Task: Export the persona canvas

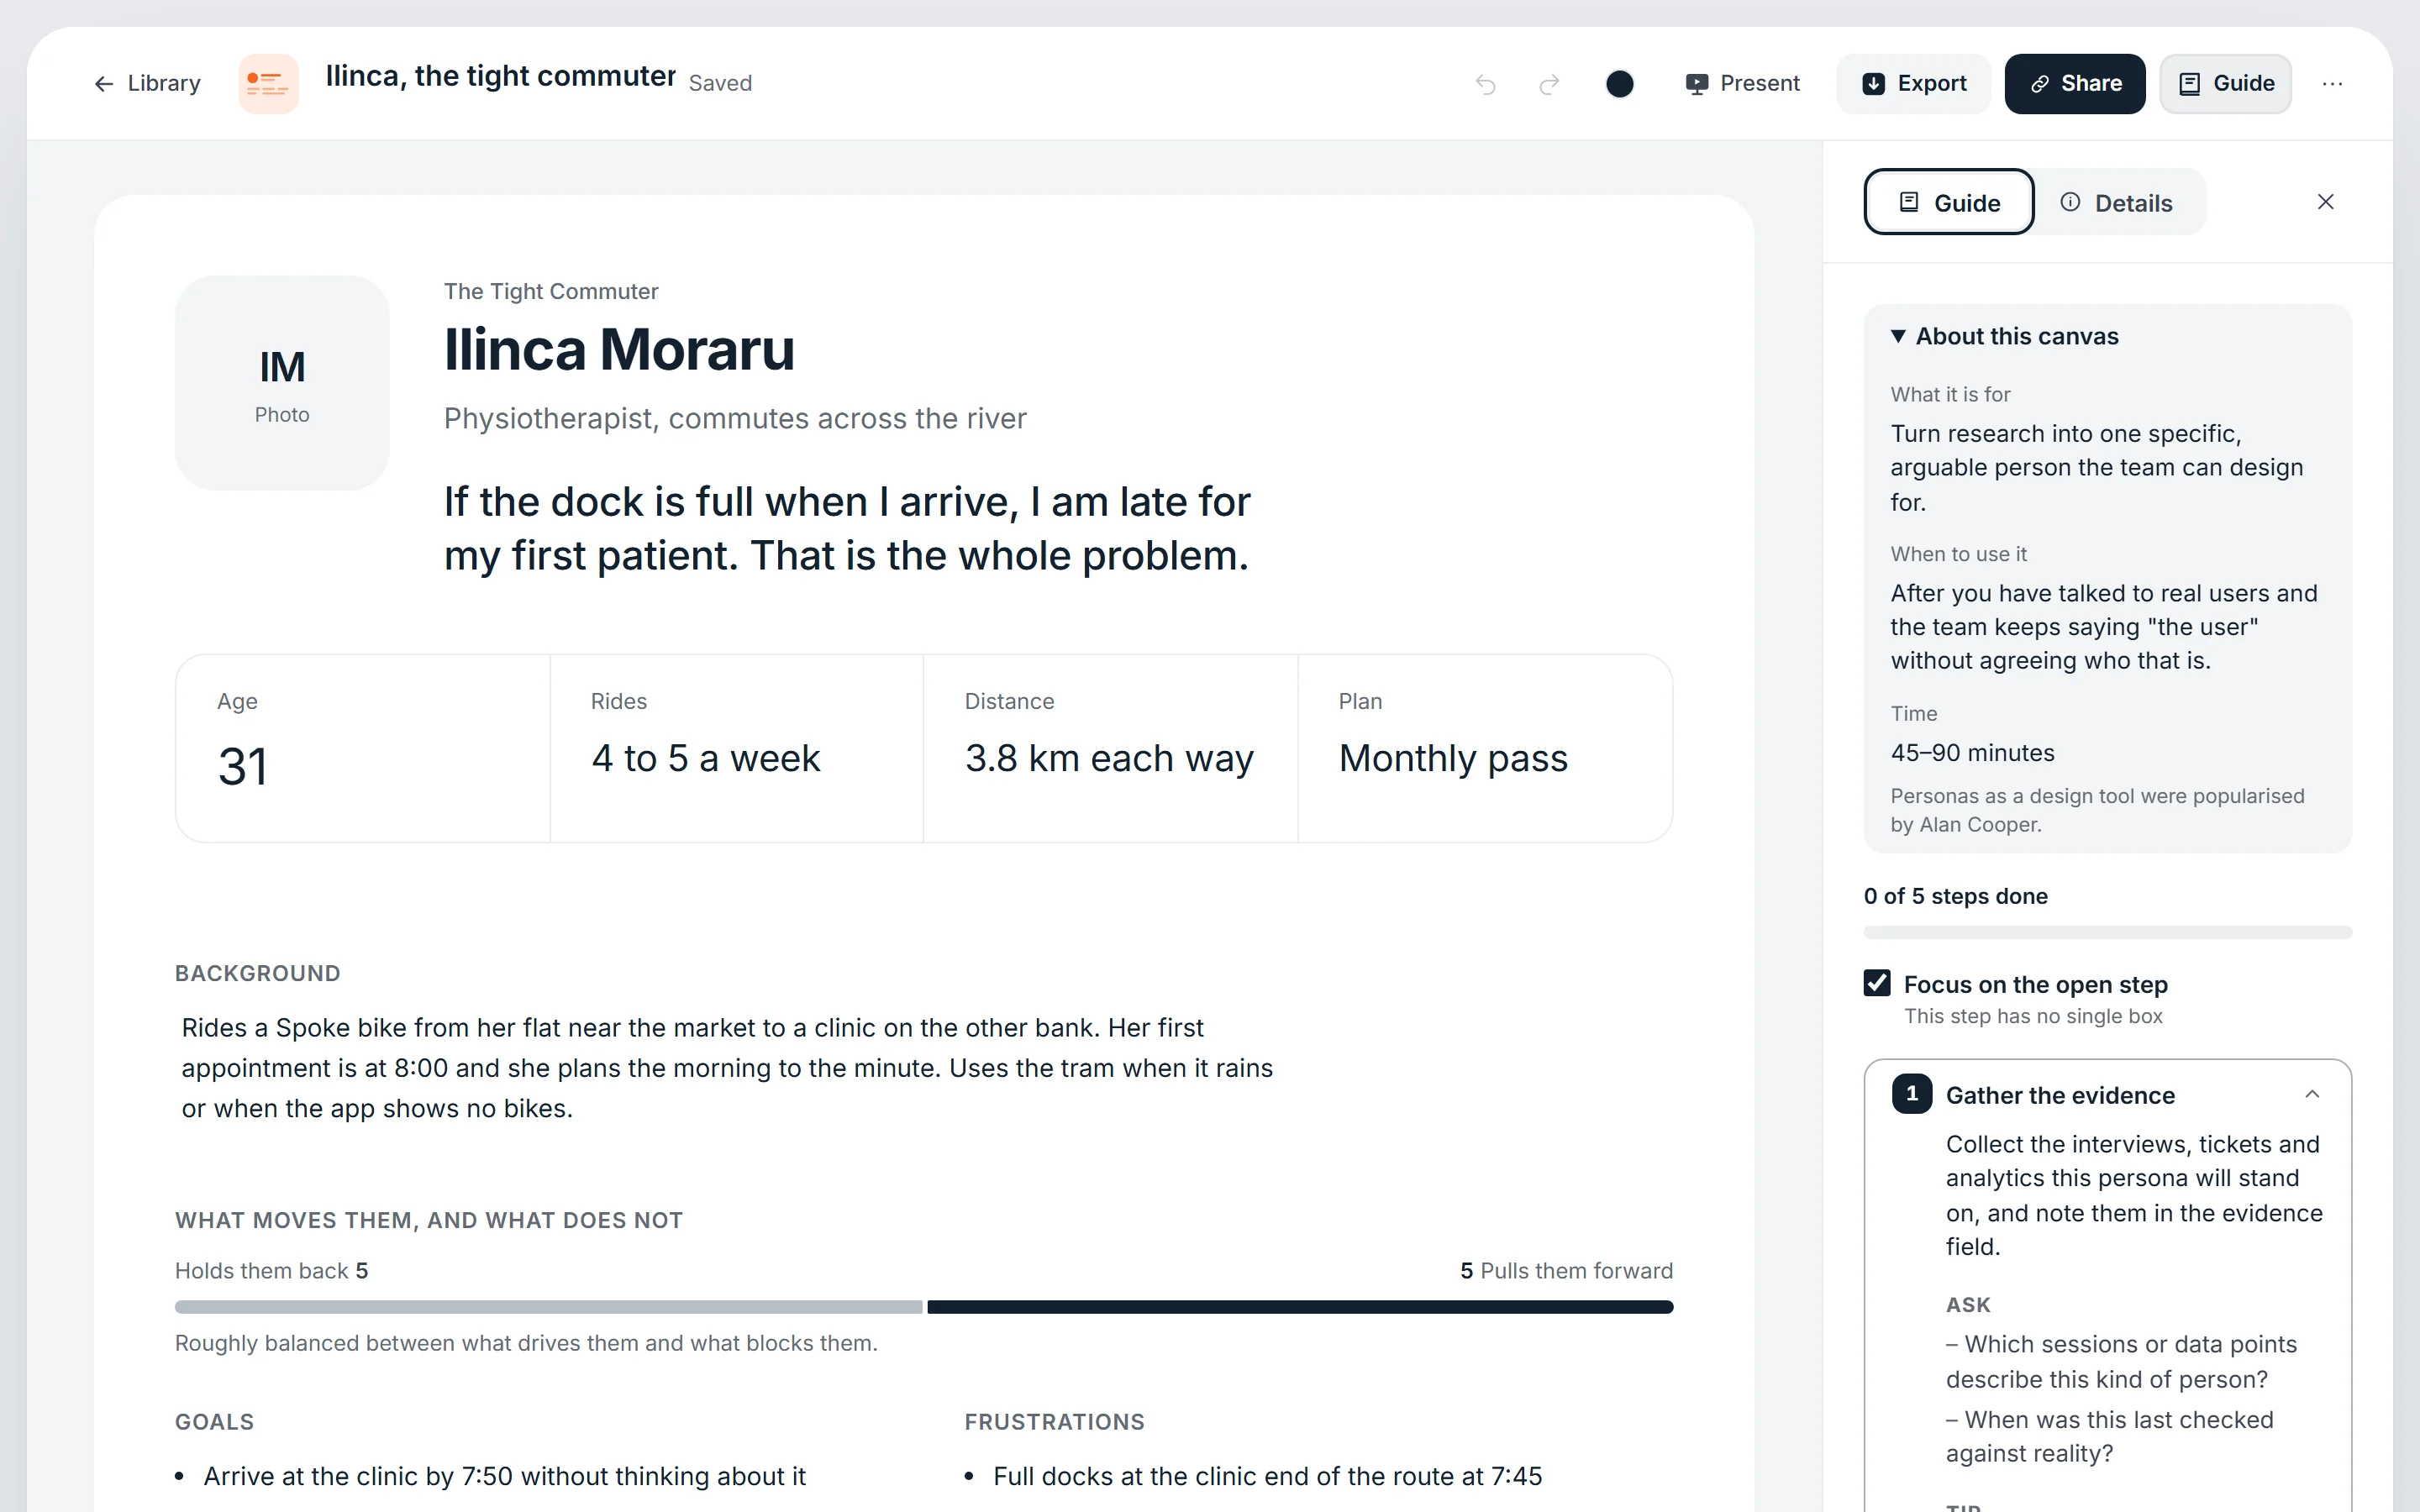Action: click(1914, 84)
